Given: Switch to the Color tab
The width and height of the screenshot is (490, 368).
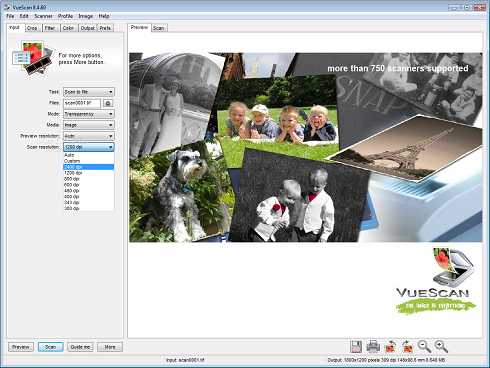Looking at the screenshot, I should coord(68,28).
